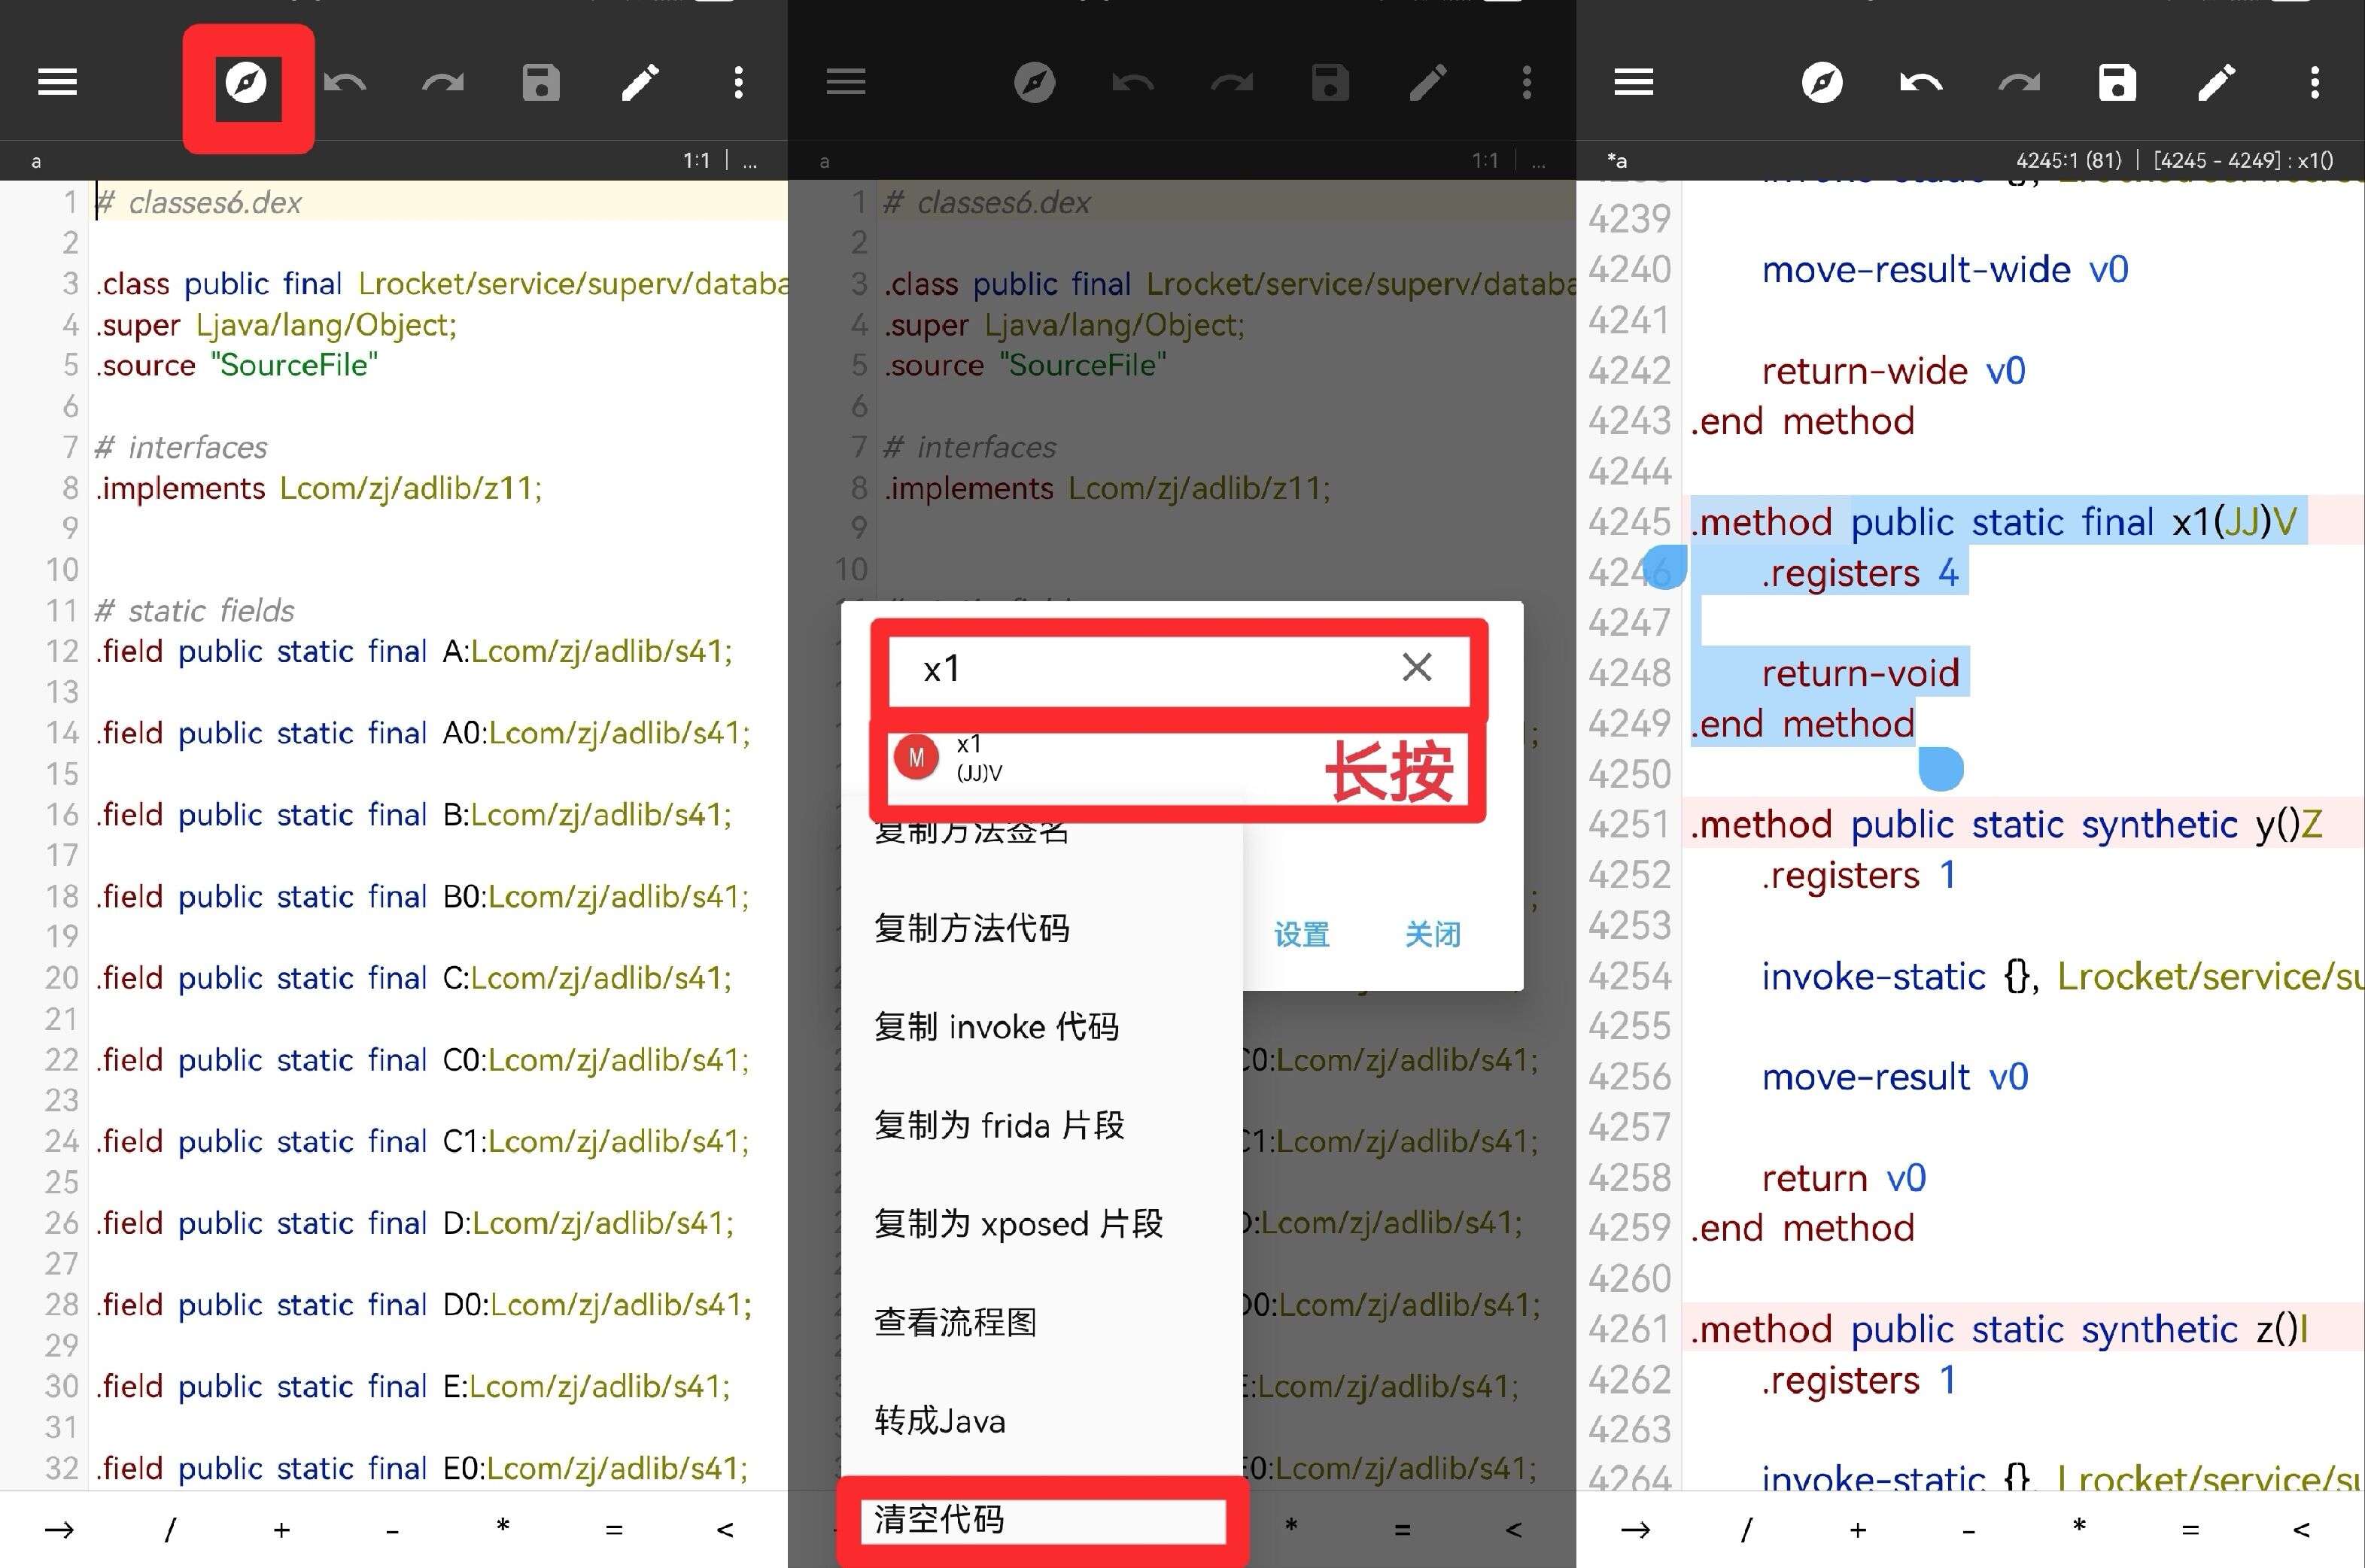Save the modified file in the right panel
The image size is (2365, 1568).
pos(2117,82)
